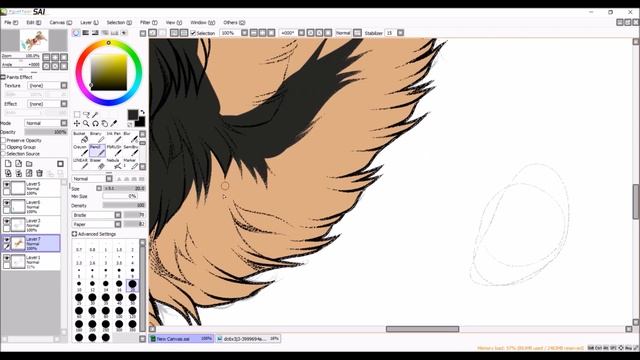Delete the selected layer with trash icon
640x360 pixels.
[x=40, y=173]
